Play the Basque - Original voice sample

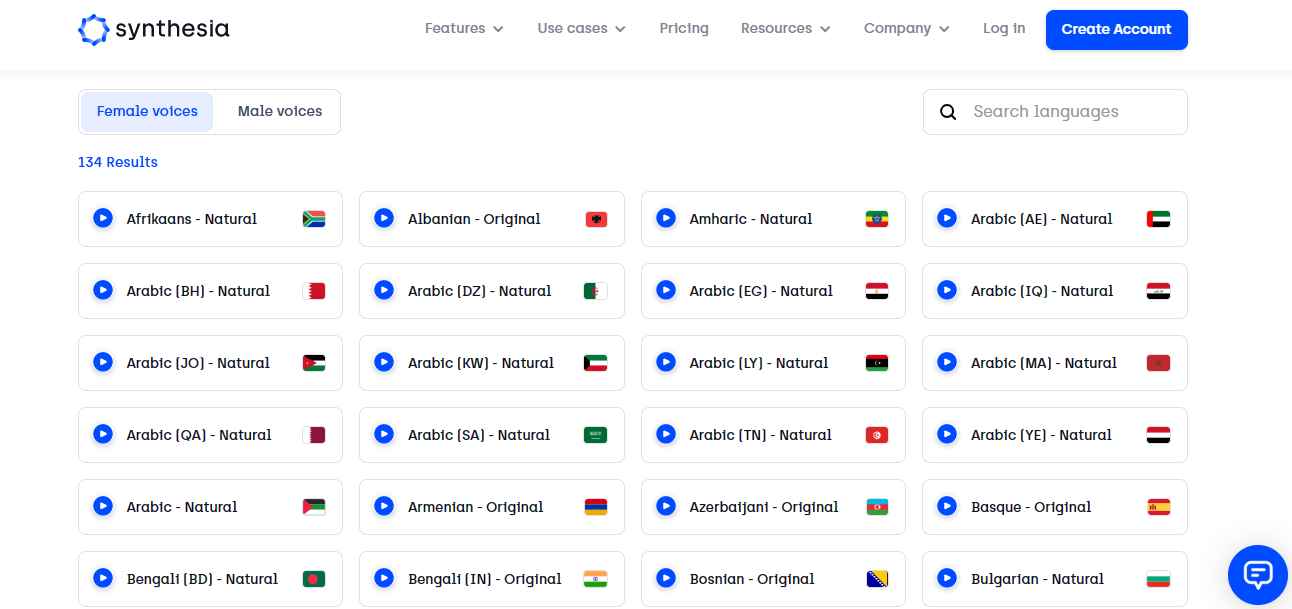(947, 506)
